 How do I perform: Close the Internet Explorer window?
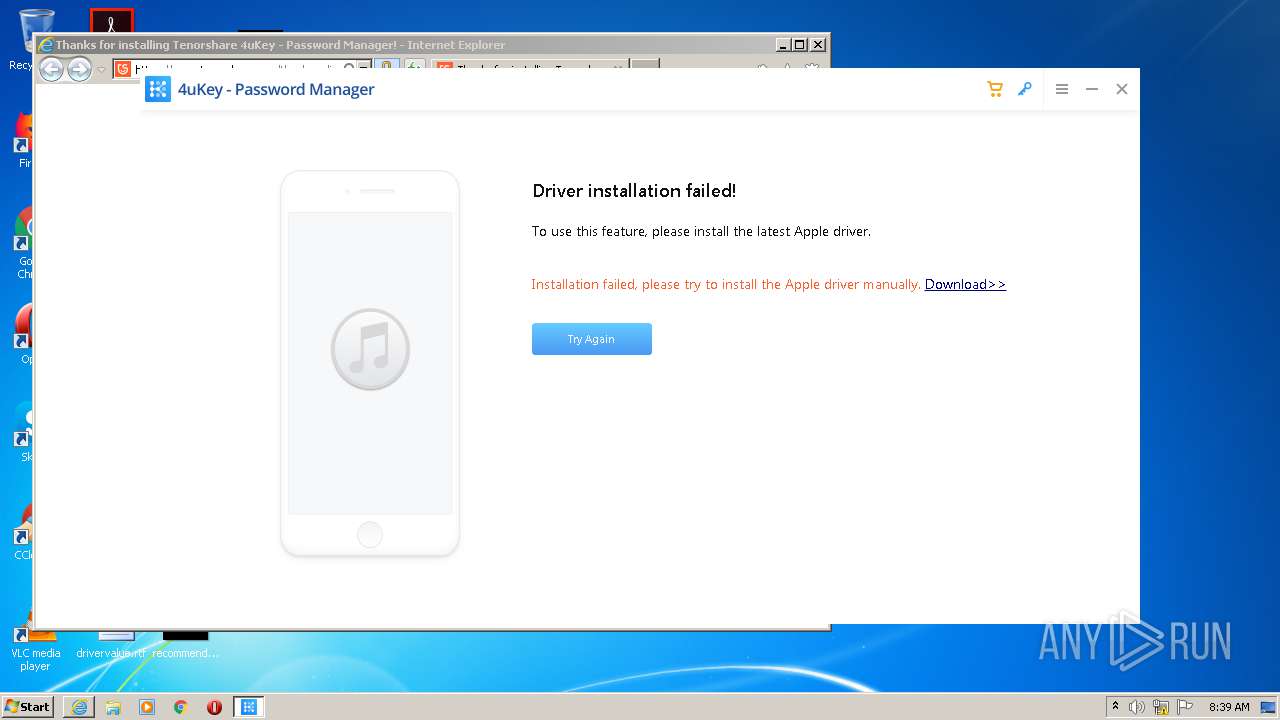(x=818, y=45)
